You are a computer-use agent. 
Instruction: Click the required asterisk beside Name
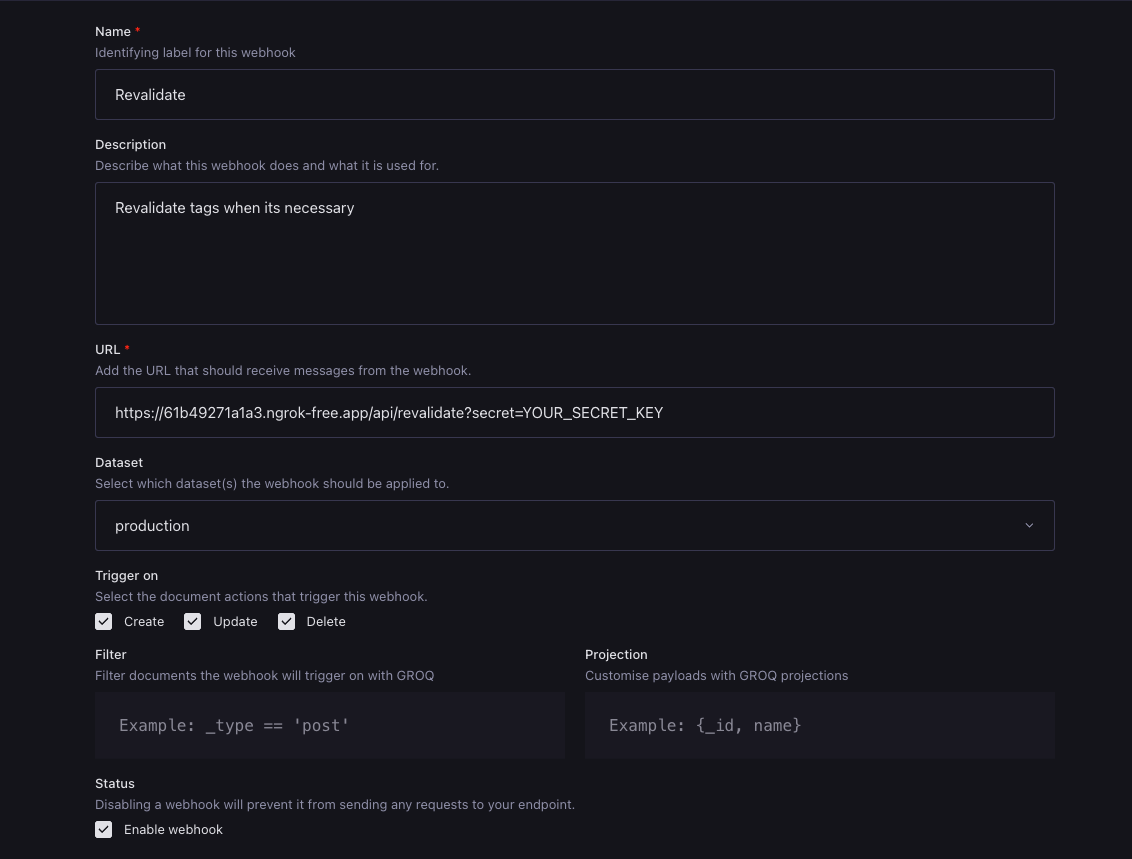(137, 31)
